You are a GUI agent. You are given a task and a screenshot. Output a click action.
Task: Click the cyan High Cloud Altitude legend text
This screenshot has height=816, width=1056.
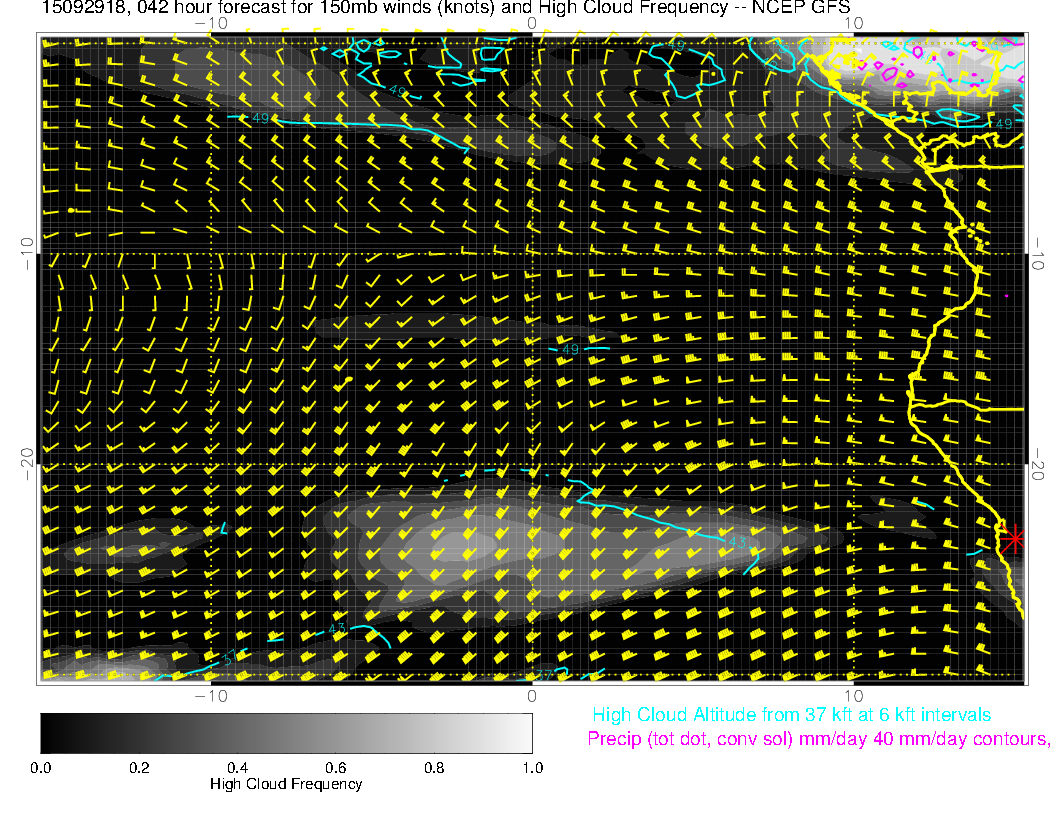pos(791,715)
